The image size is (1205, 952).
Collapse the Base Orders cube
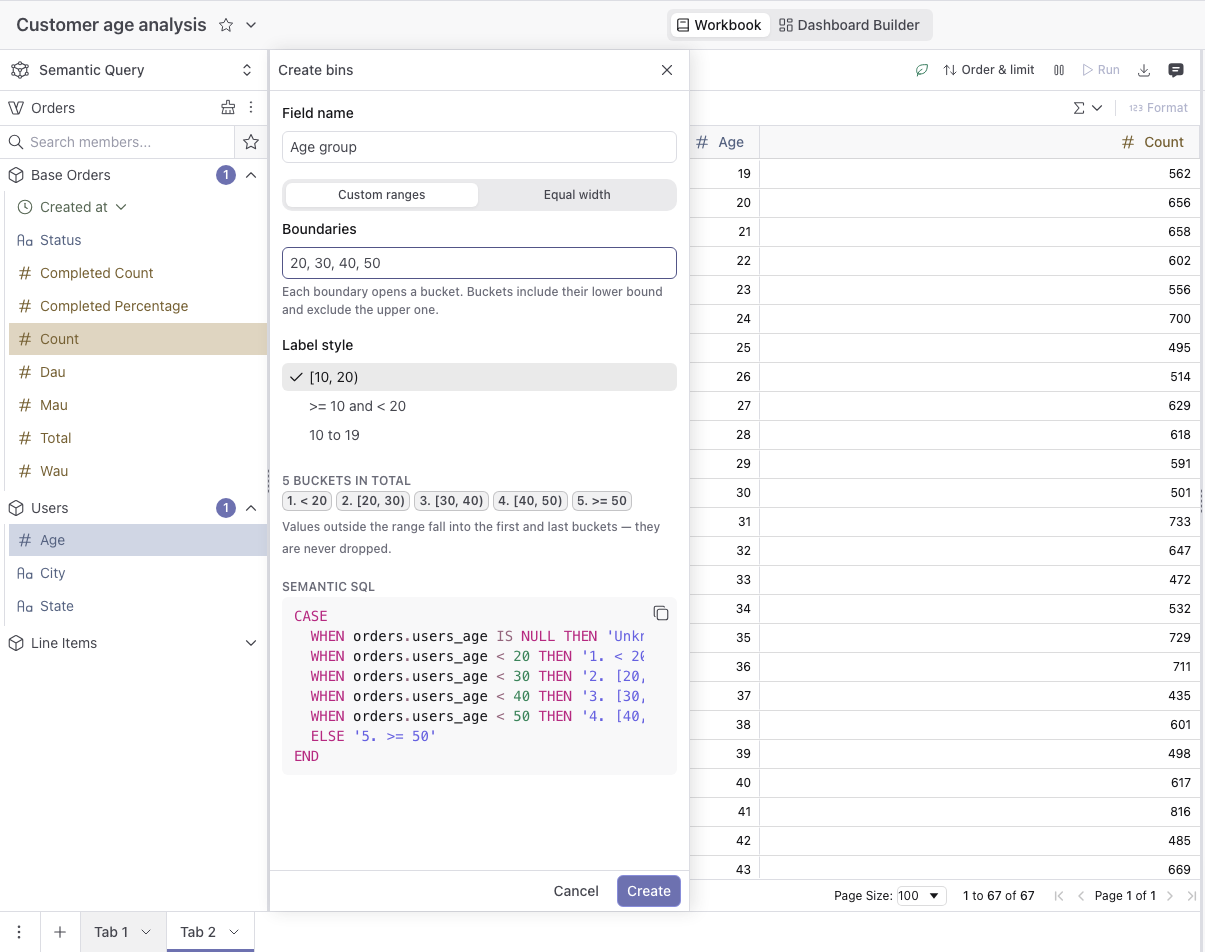coord(251,175)
